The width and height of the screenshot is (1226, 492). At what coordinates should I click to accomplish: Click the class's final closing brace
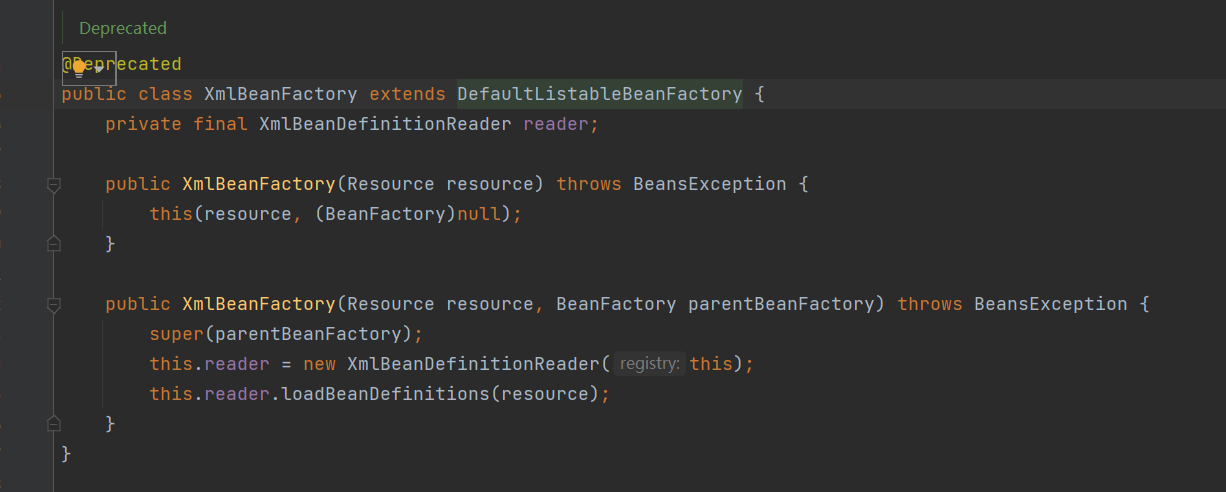(67, 454)
